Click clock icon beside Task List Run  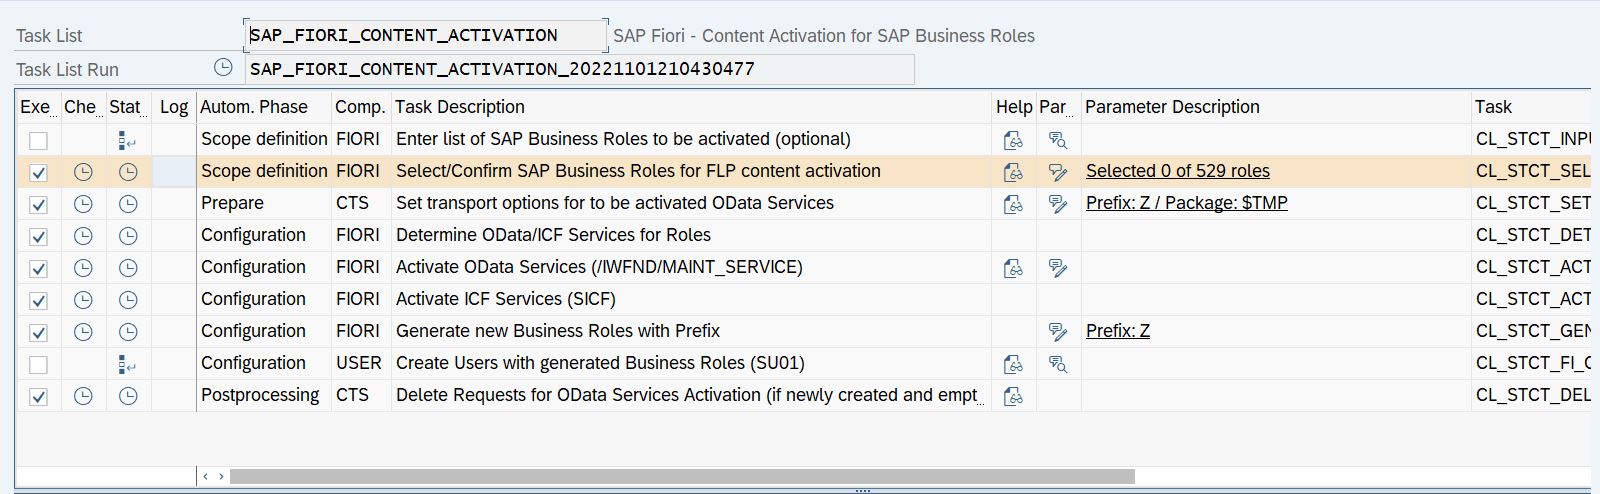(x=223, y=68)
